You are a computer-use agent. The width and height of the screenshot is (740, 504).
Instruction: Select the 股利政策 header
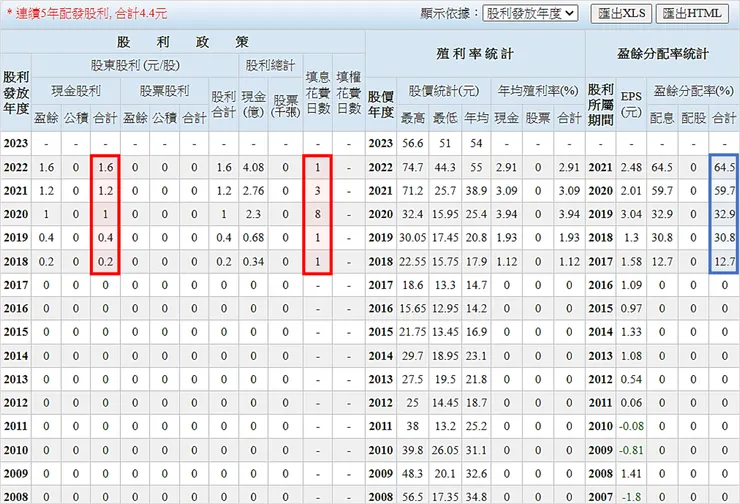coord(183,42)
